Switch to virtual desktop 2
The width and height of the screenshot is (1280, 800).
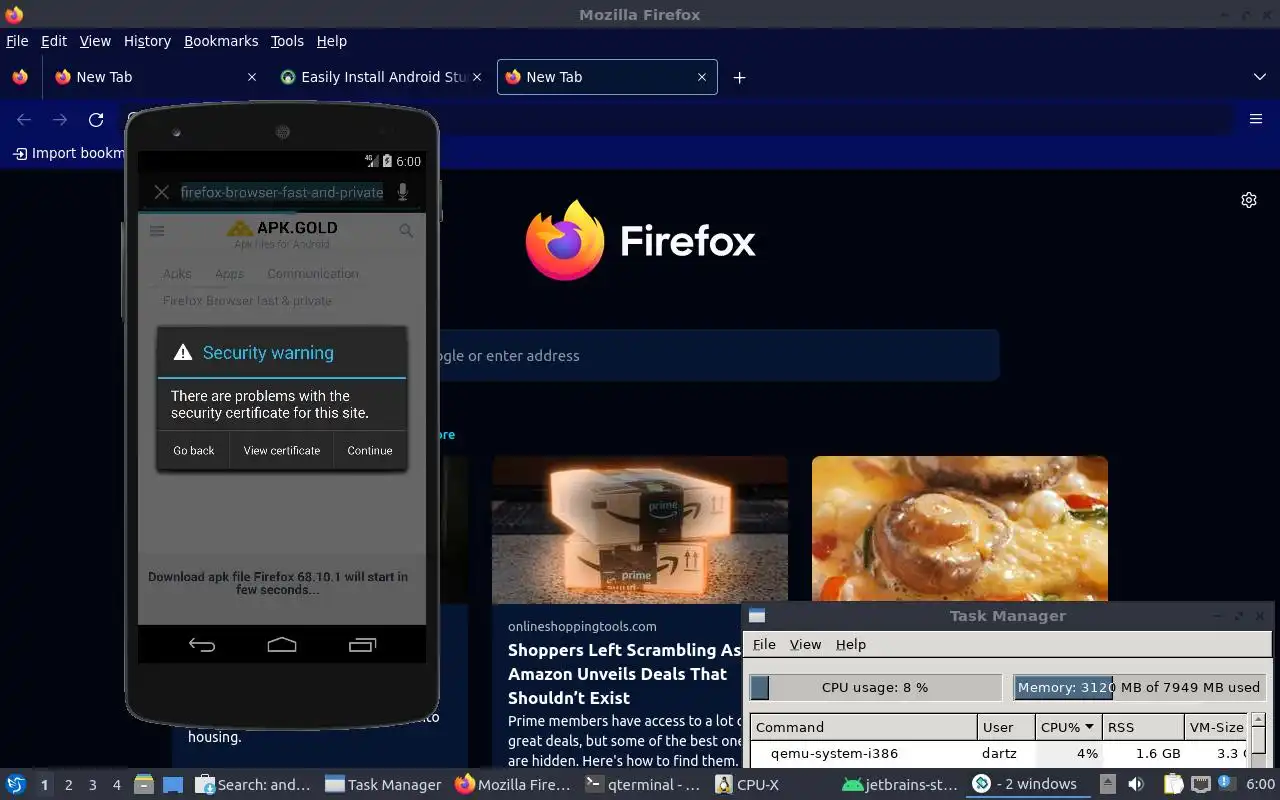68,785
